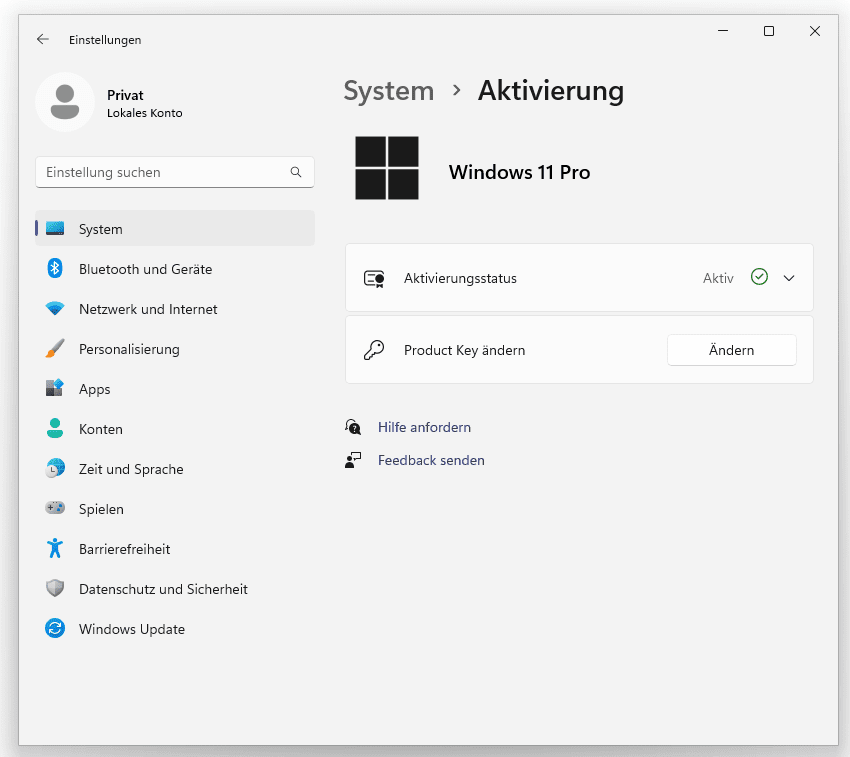Click the search magnifier icon
Viewport: 850px width, 757px height.
(296, 172)
